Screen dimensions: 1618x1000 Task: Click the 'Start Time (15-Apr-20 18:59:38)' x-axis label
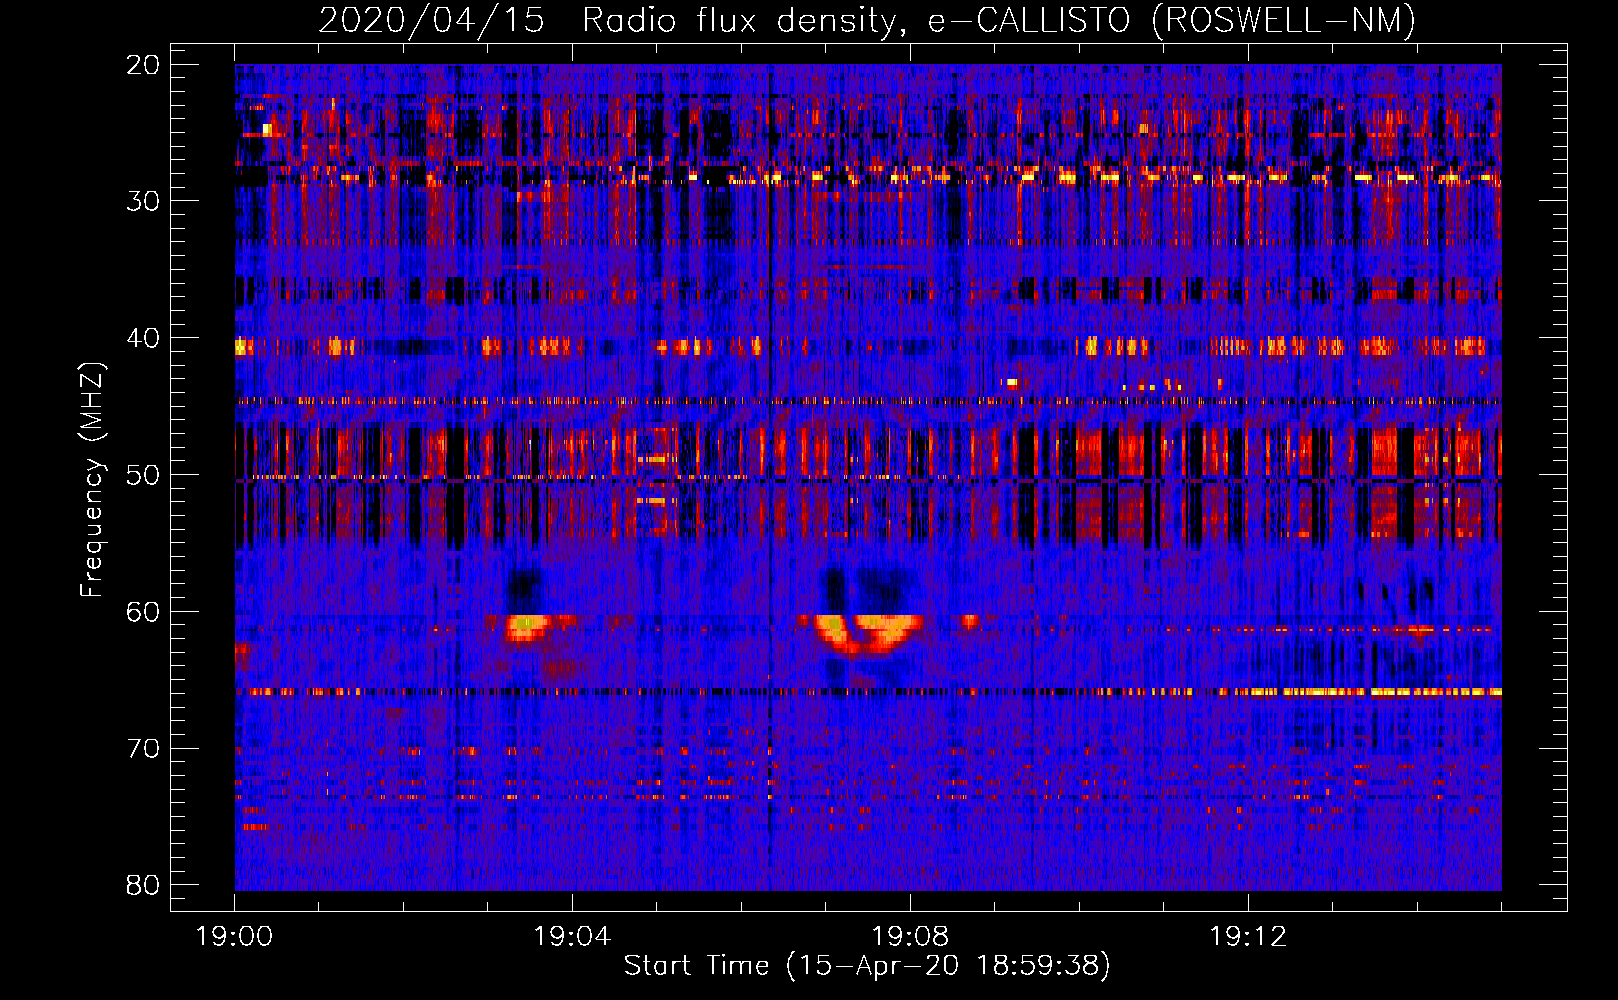tap(867, 966)
